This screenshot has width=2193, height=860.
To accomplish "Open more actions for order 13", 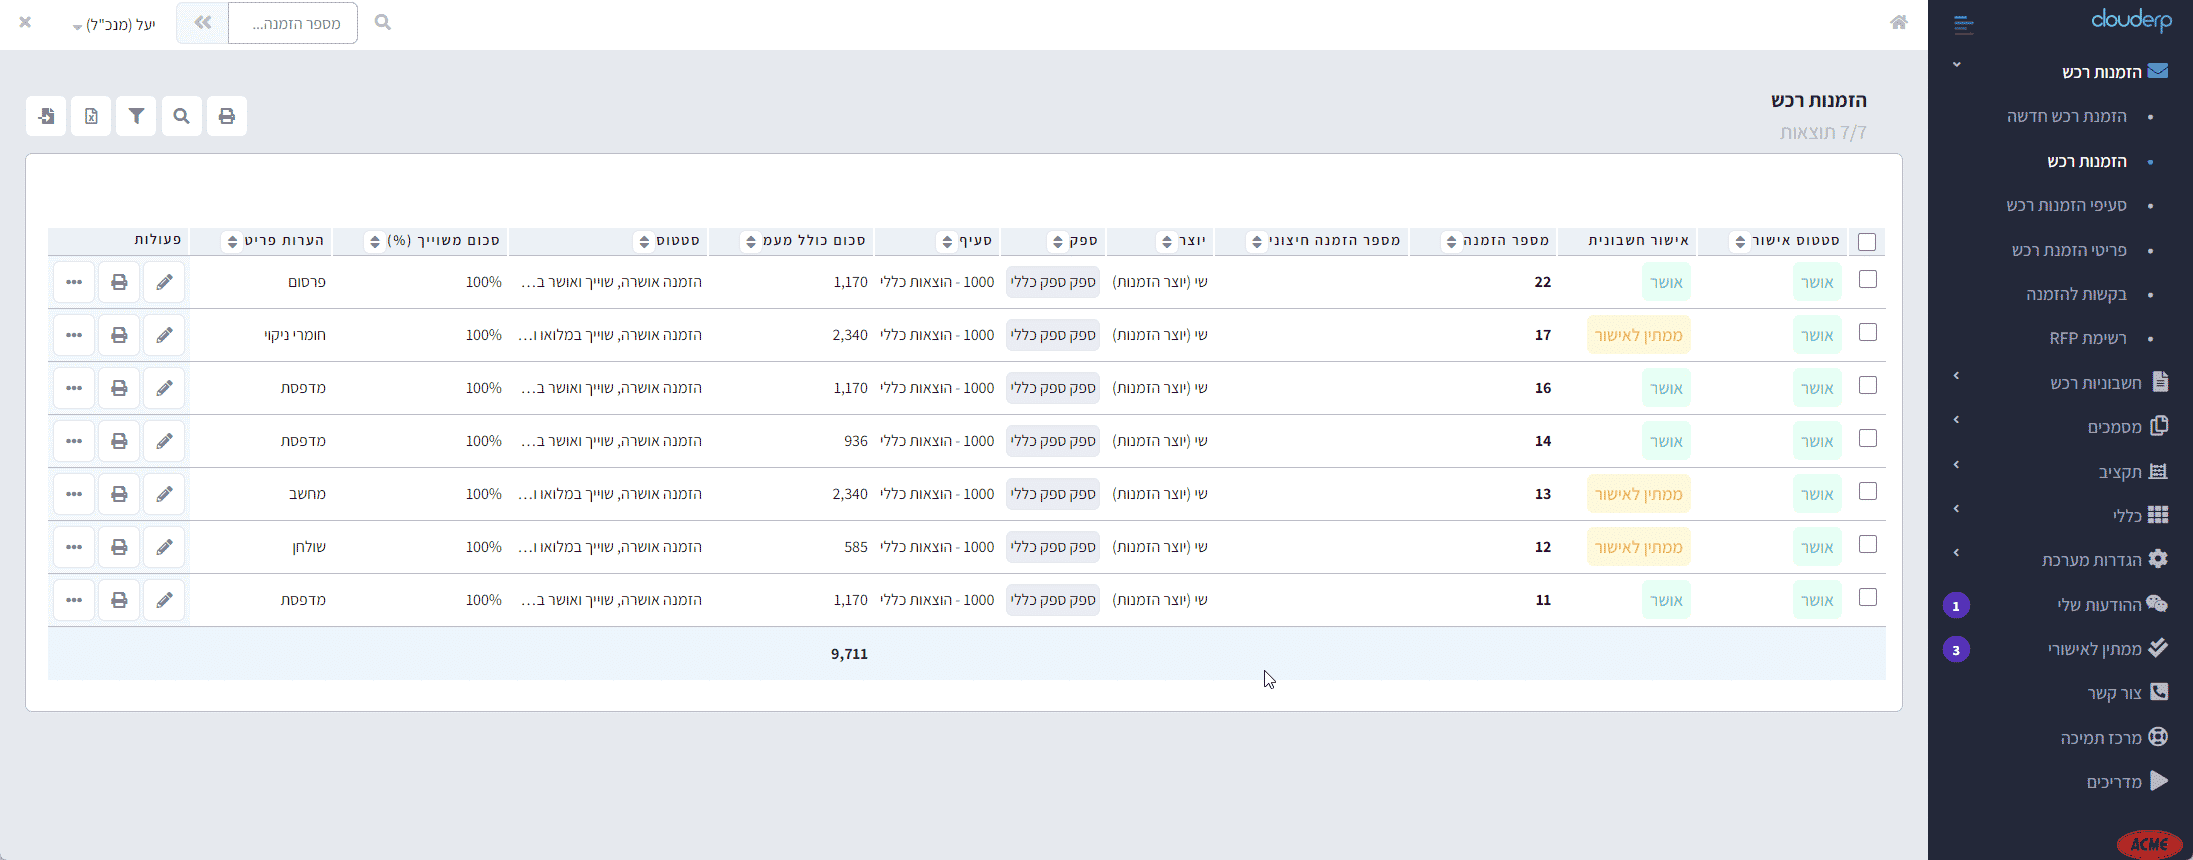I will coord(74,494).
